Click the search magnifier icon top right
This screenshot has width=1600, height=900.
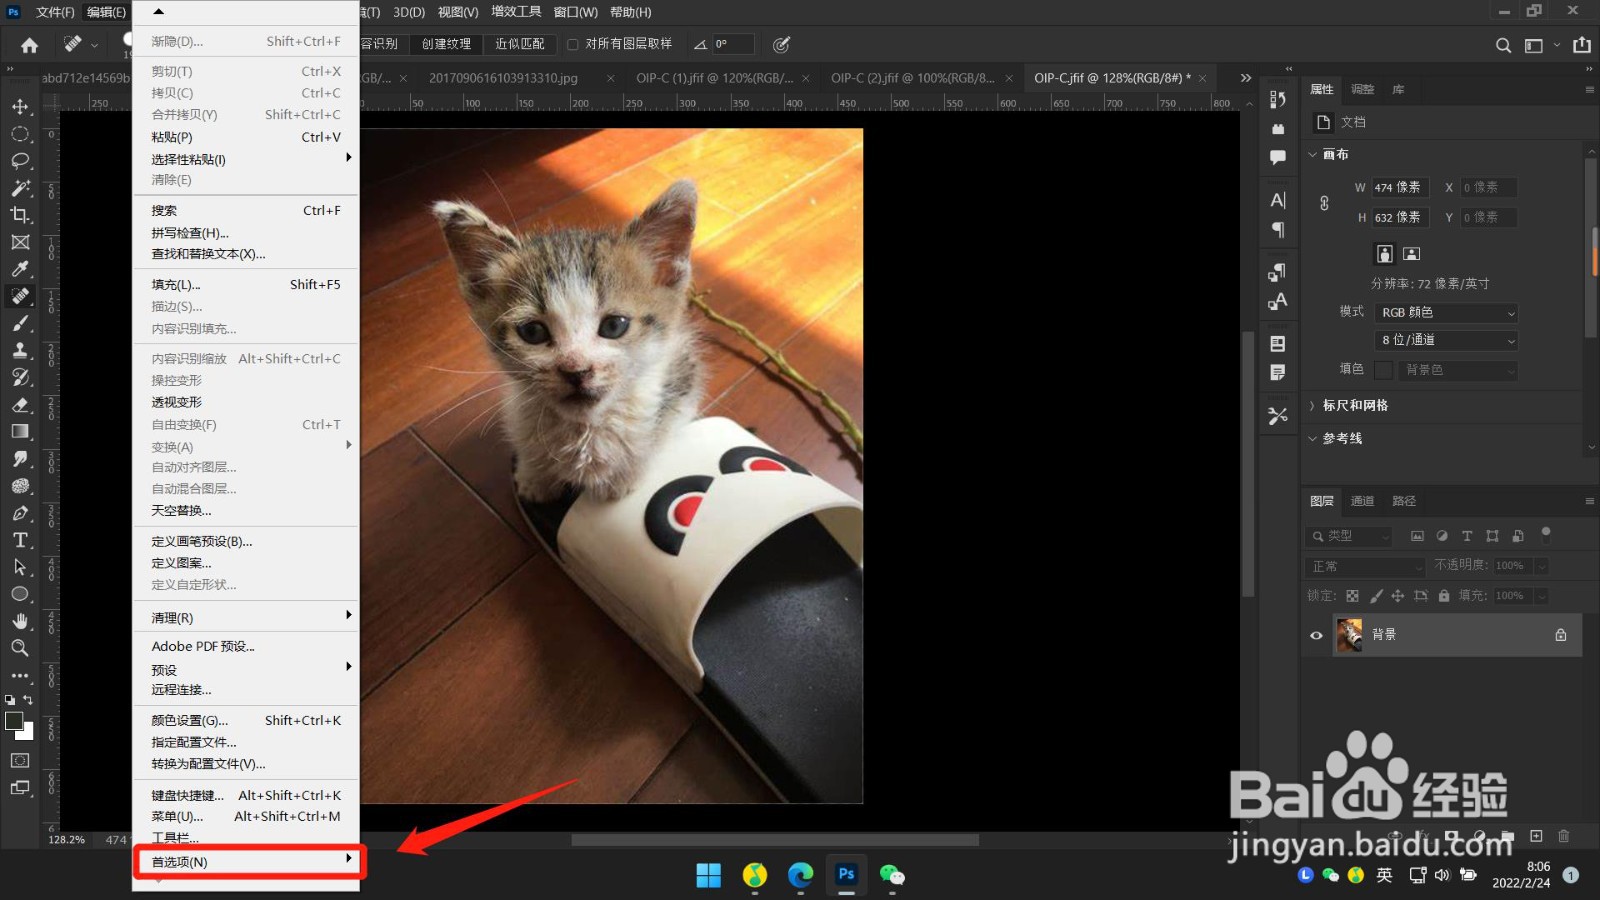[x=1503, y=45]
